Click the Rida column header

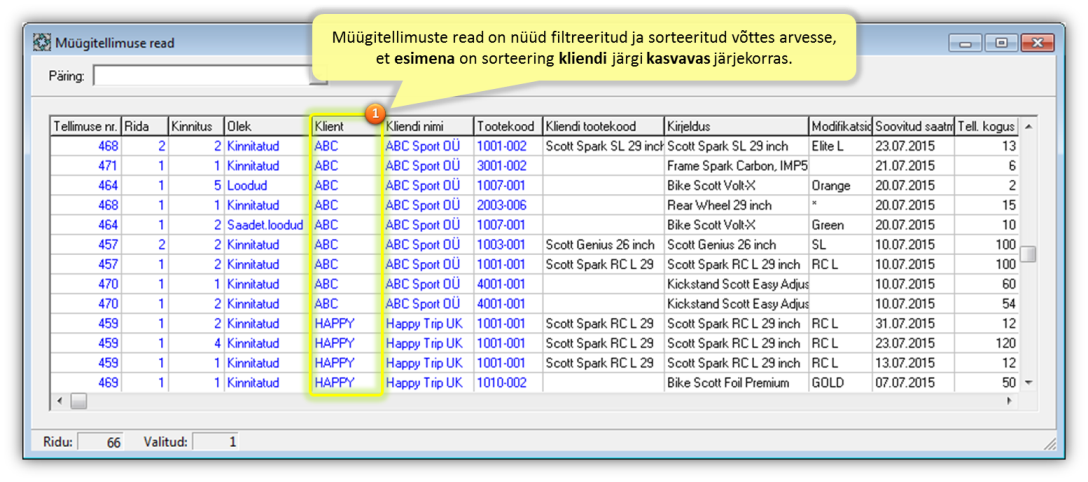click(x=145, y=127)
